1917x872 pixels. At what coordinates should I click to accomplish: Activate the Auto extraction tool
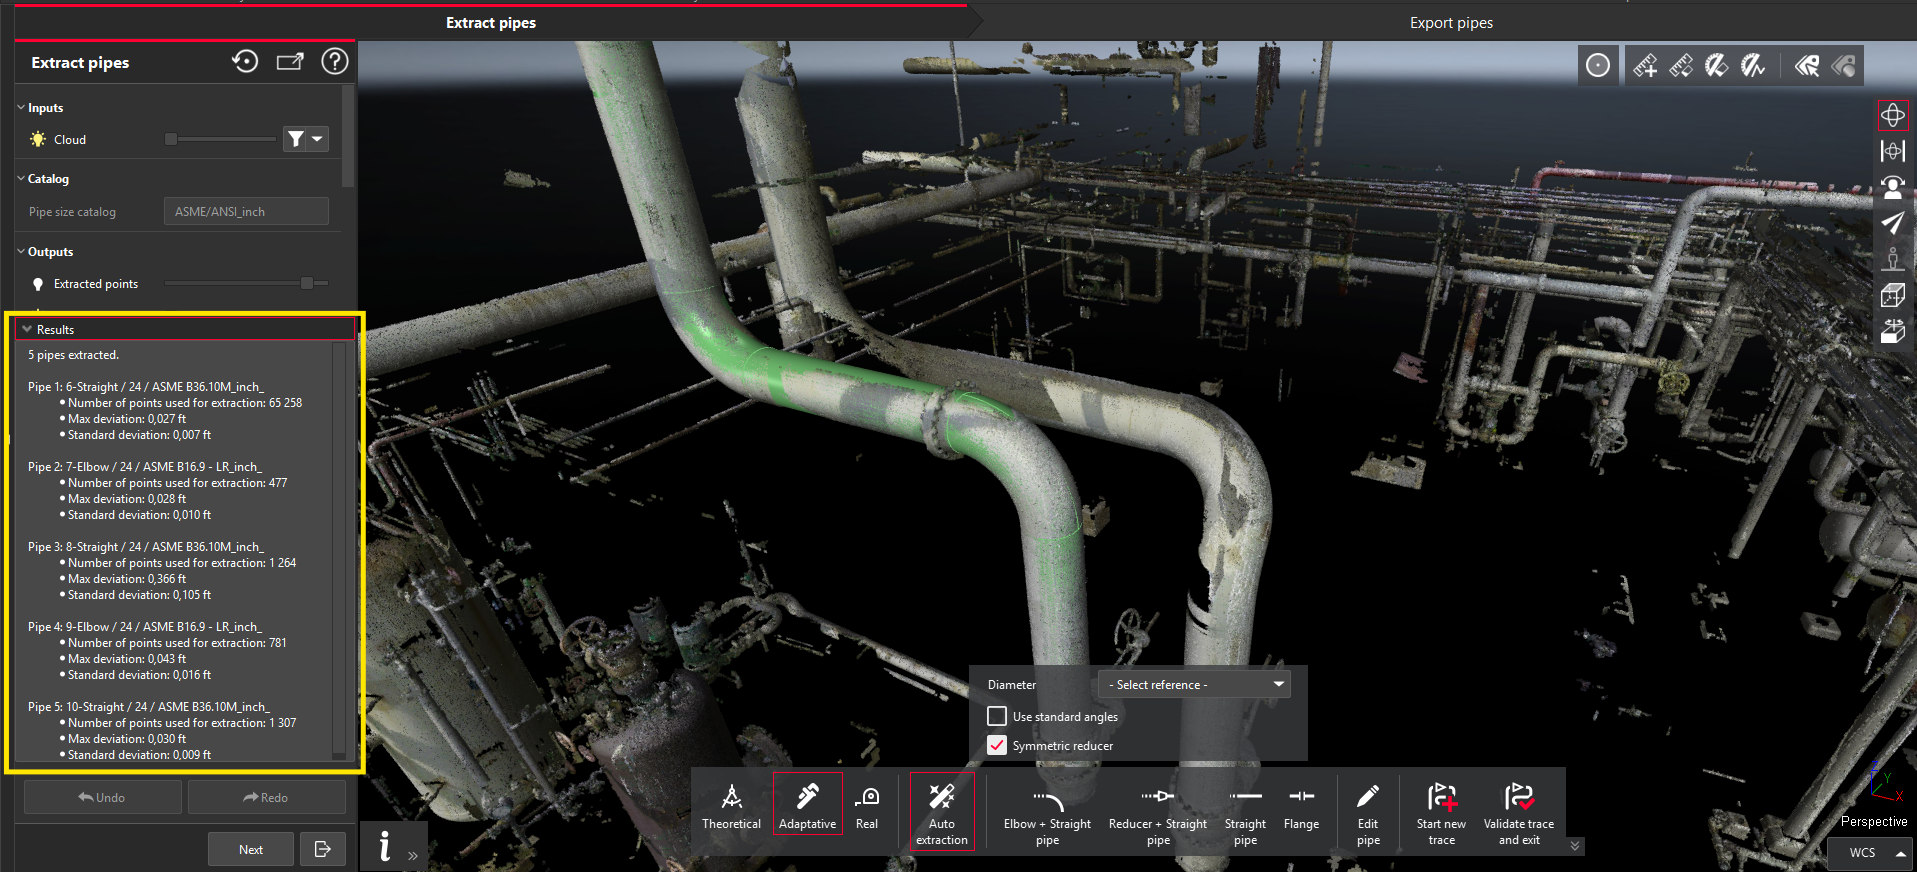click(941, 811)
